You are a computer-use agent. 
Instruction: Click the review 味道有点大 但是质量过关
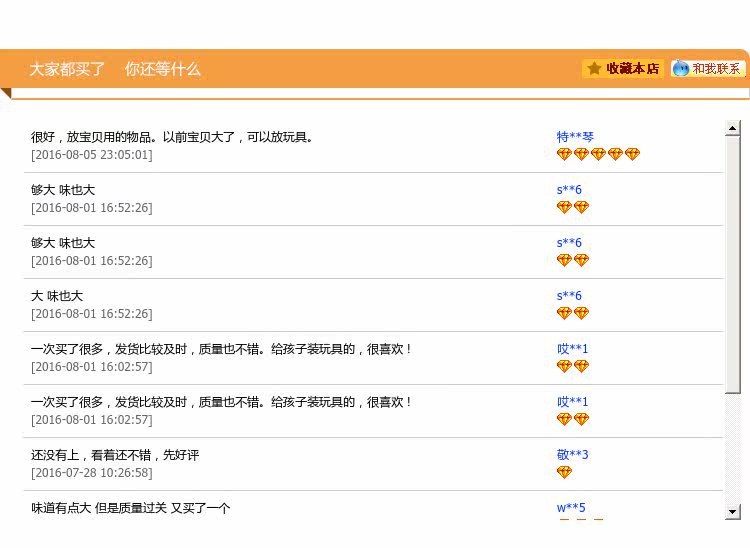coord(131,508)
